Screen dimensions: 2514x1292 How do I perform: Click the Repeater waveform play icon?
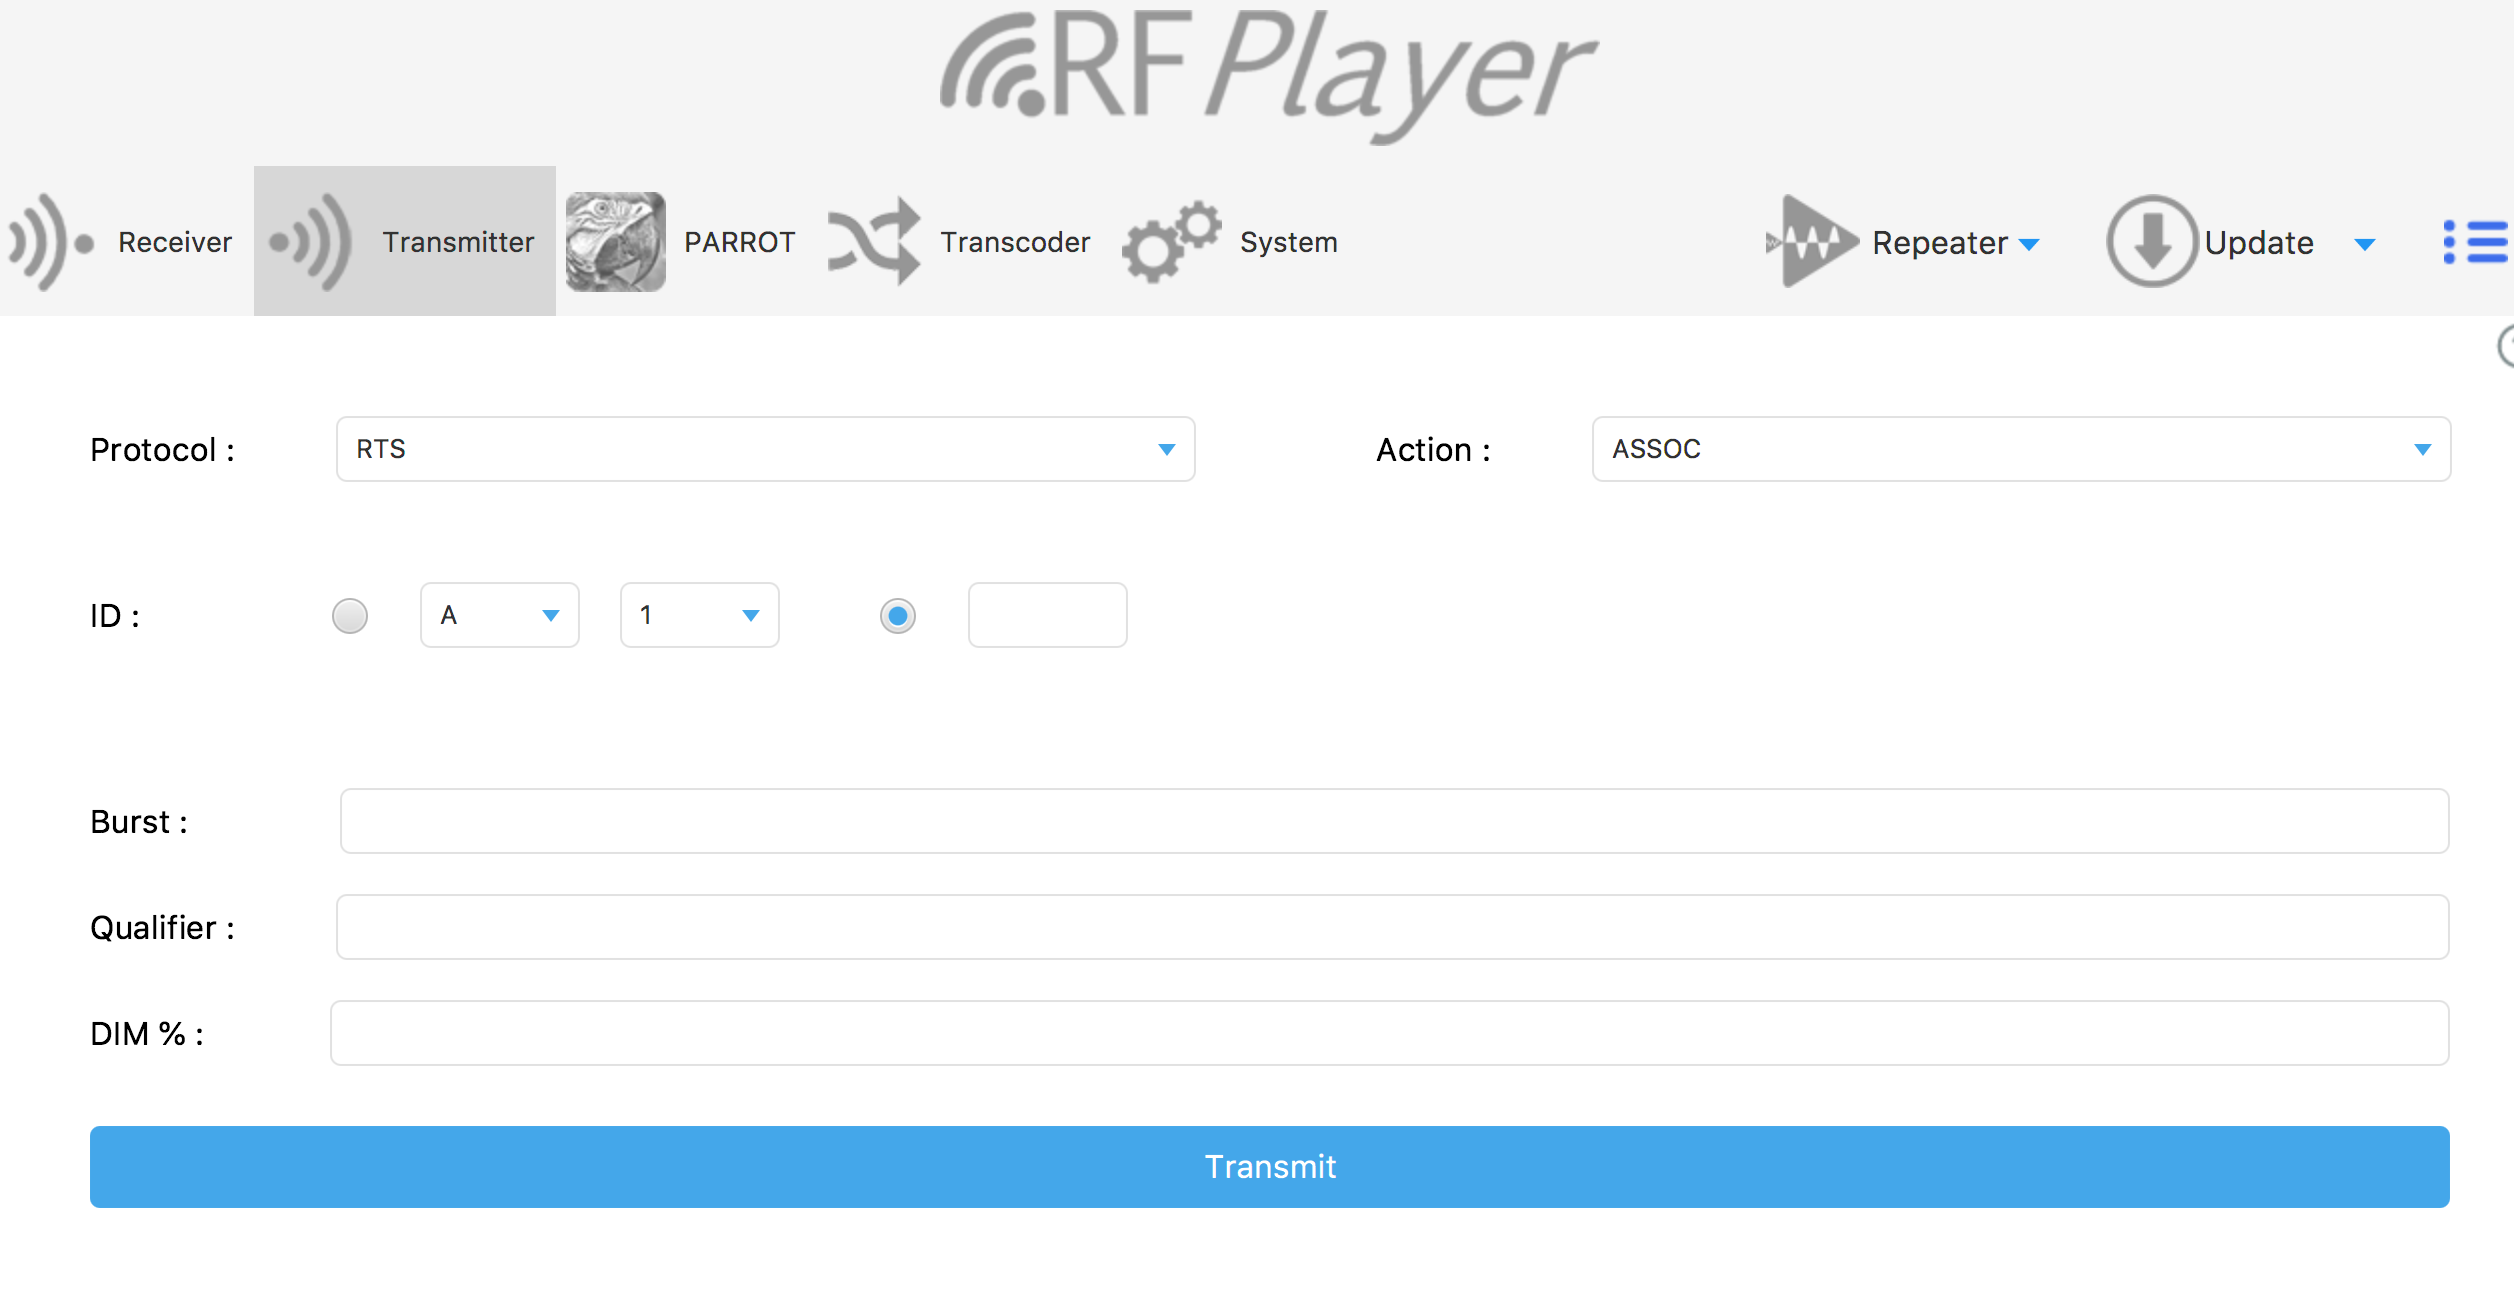coord(1812,241)
